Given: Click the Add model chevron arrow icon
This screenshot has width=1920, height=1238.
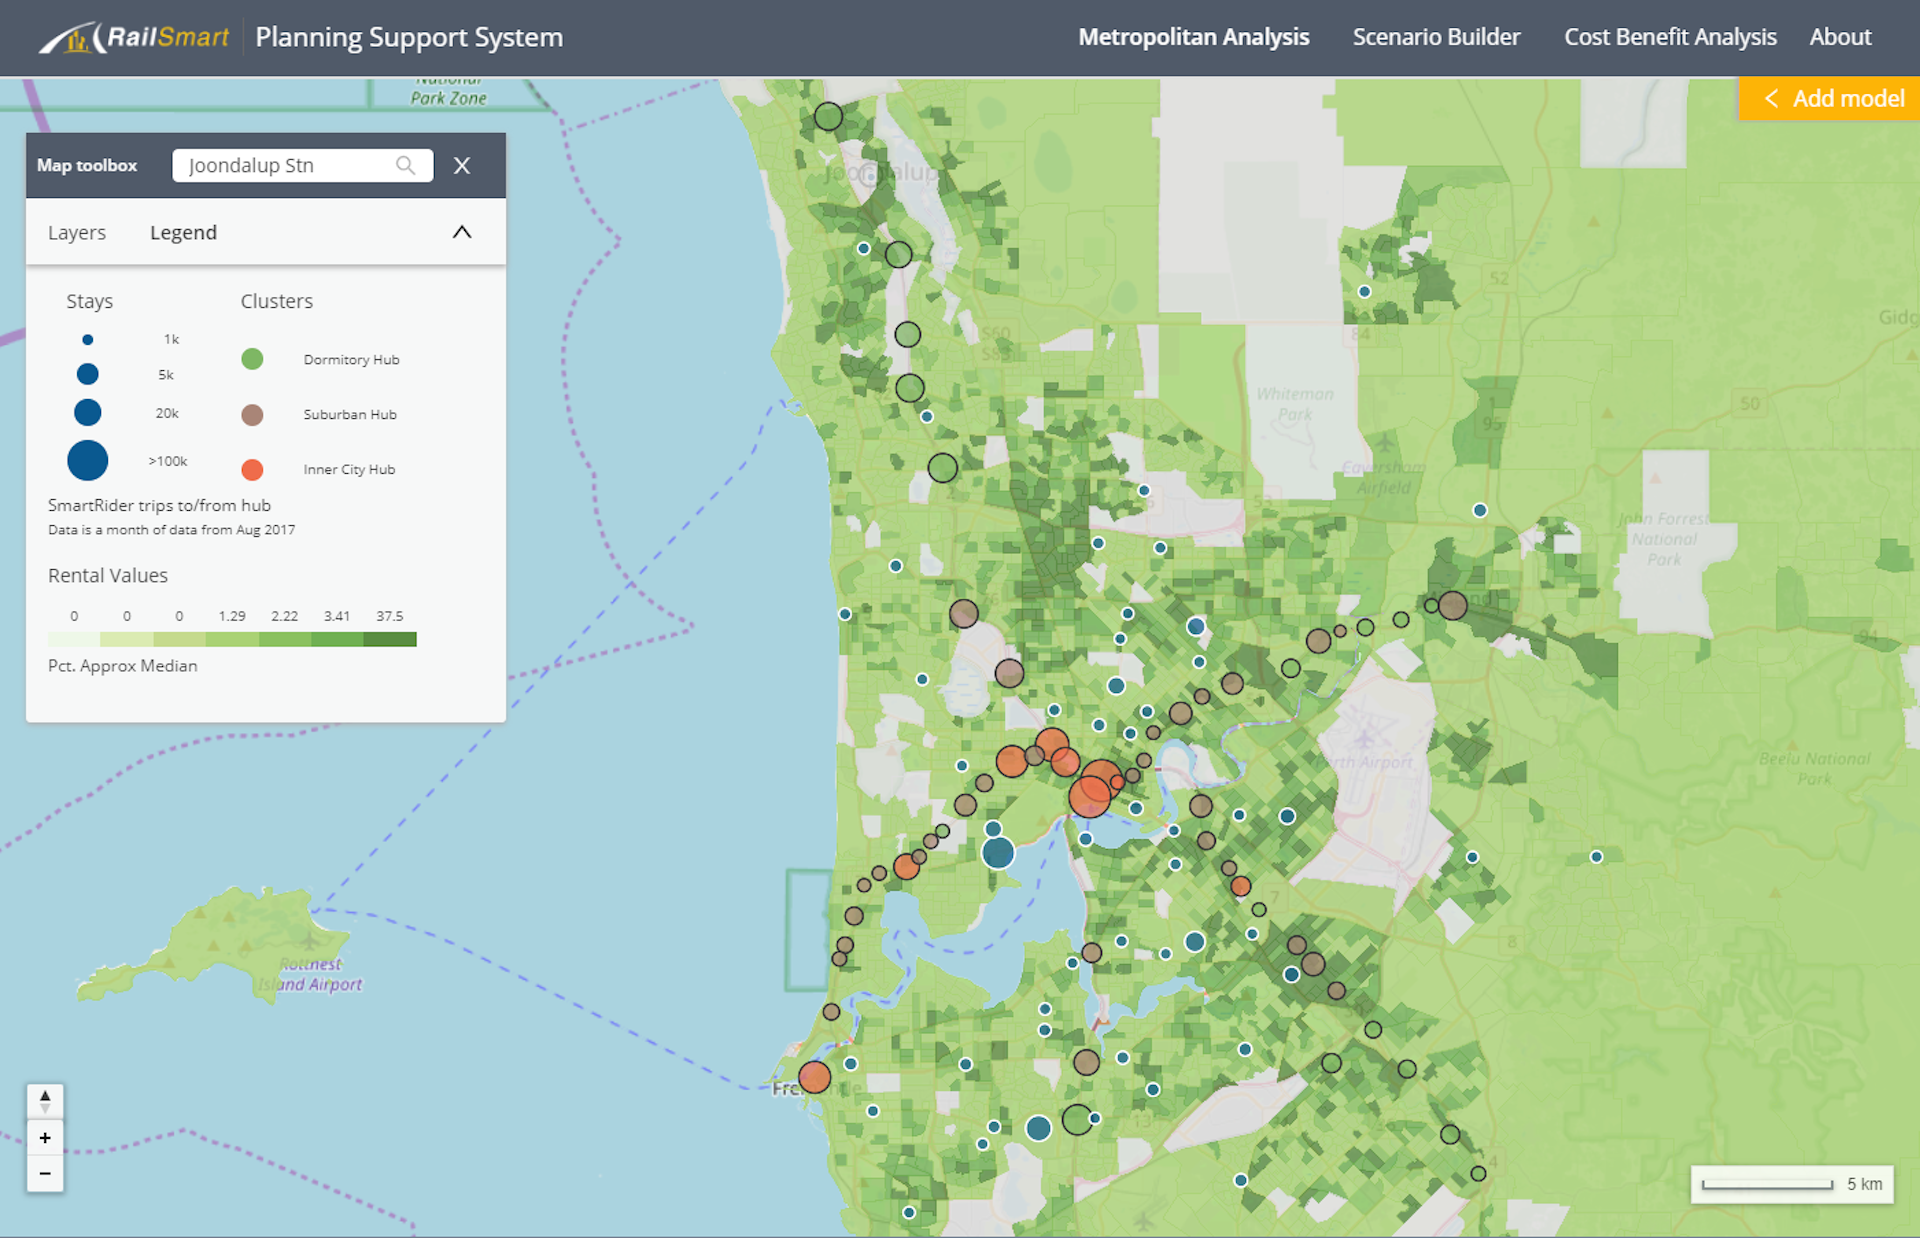Looking at the screenshot, I should point(1771,98).
